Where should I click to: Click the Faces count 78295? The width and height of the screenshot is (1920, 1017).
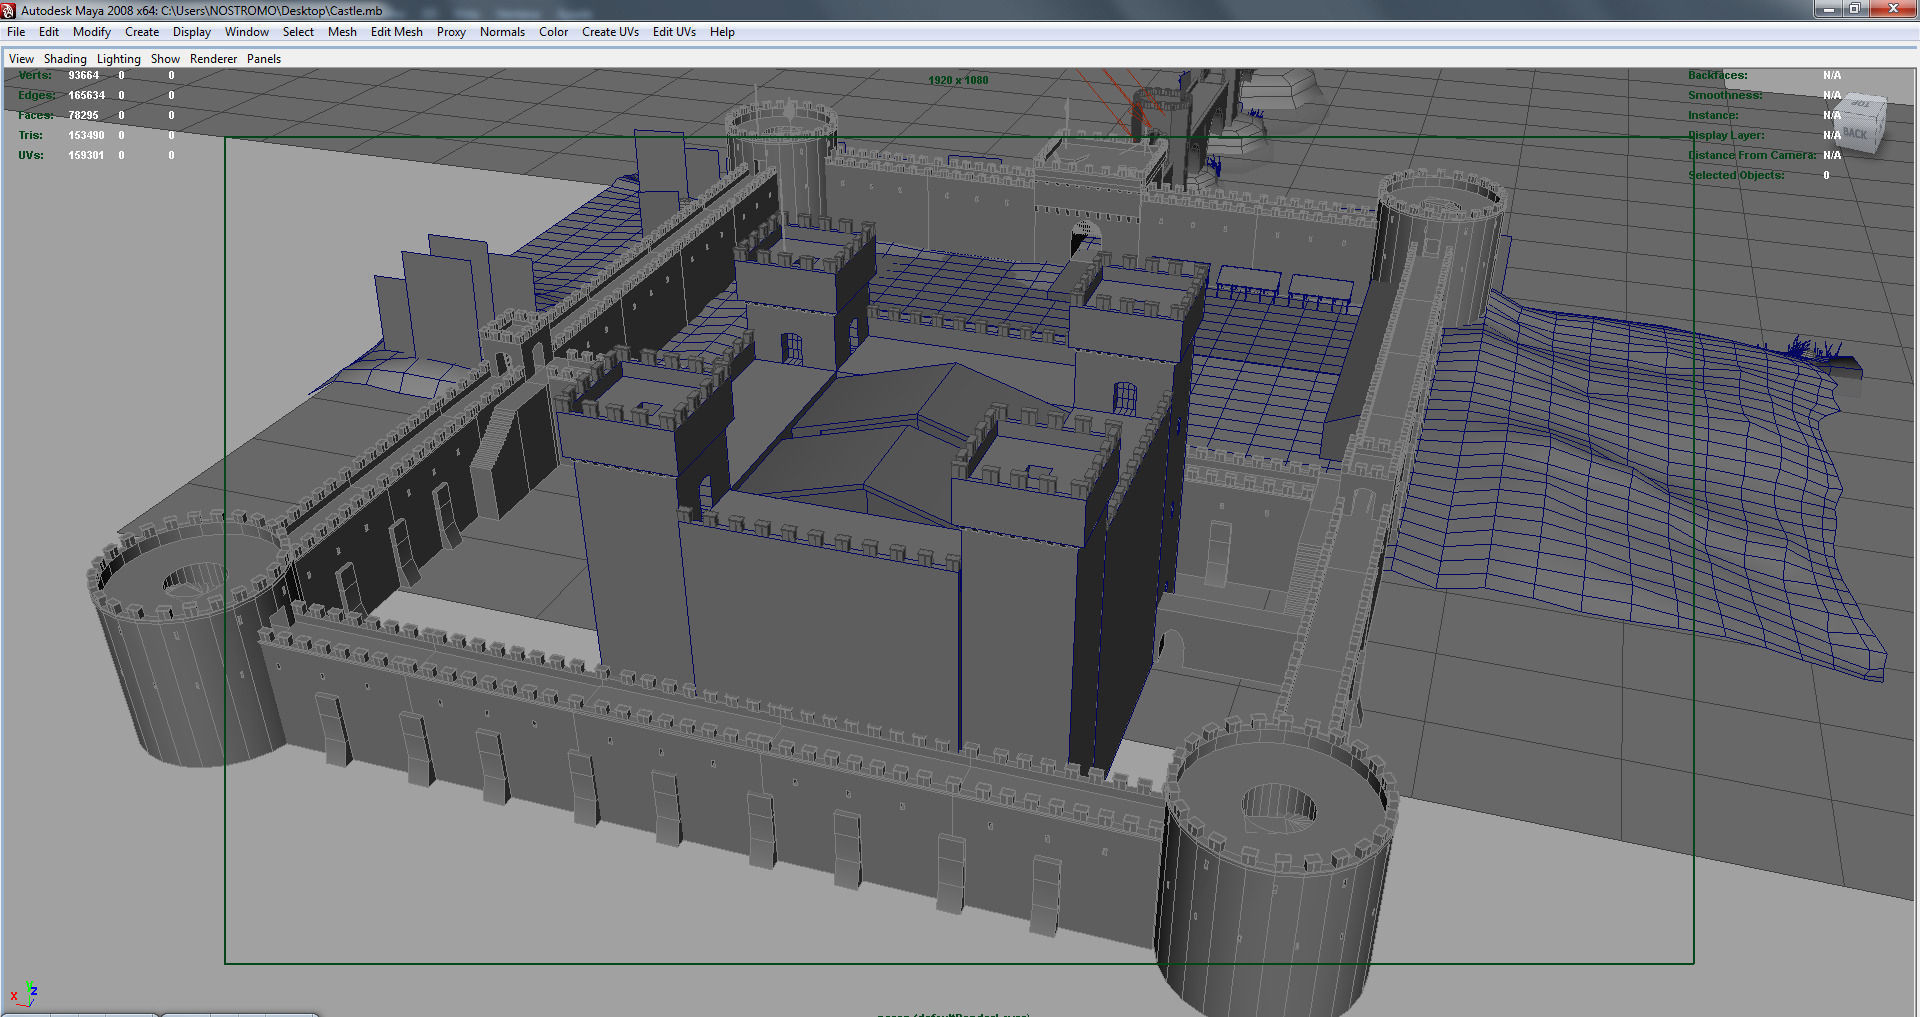coord(84,115)
